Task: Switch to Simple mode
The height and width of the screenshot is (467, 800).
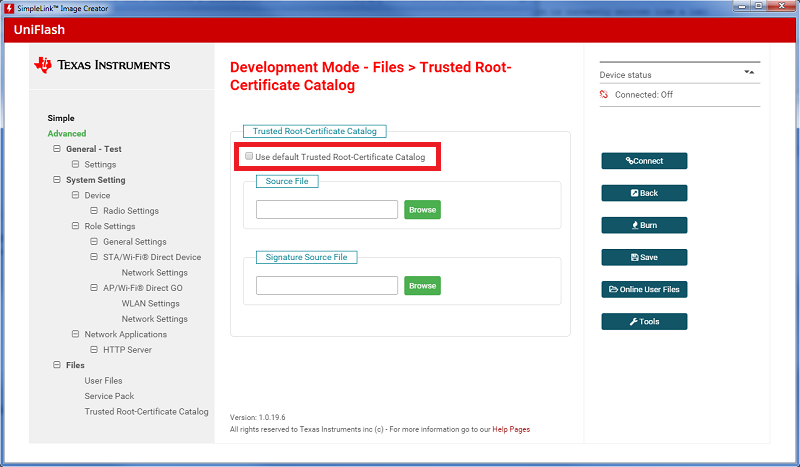Action: tap(61, 118)
